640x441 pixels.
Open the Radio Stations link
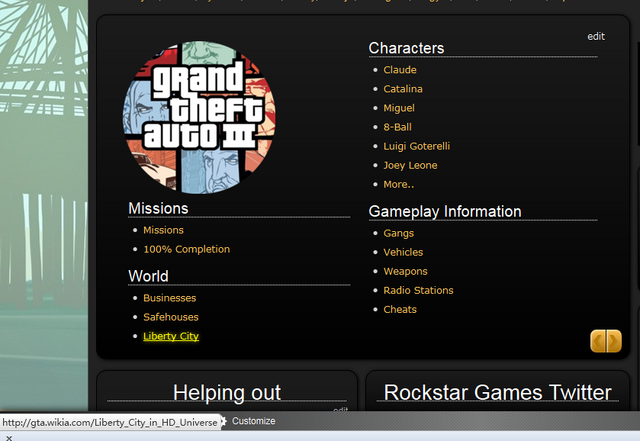(x=418, y=290)
